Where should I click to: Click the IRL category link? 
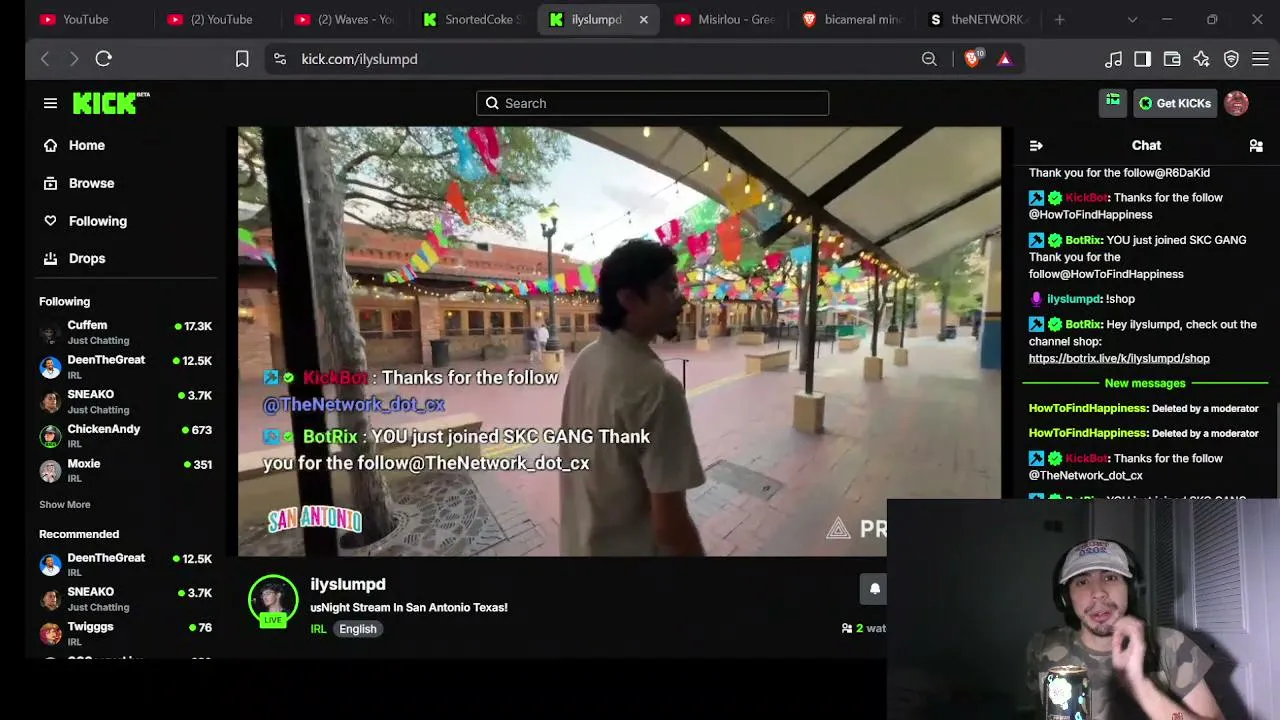[318, 629]
